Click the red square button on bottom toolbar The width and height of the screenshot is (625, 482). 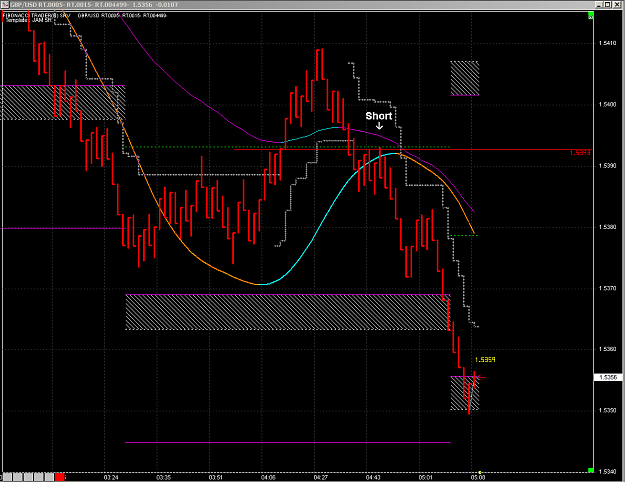tap(60, 477)
